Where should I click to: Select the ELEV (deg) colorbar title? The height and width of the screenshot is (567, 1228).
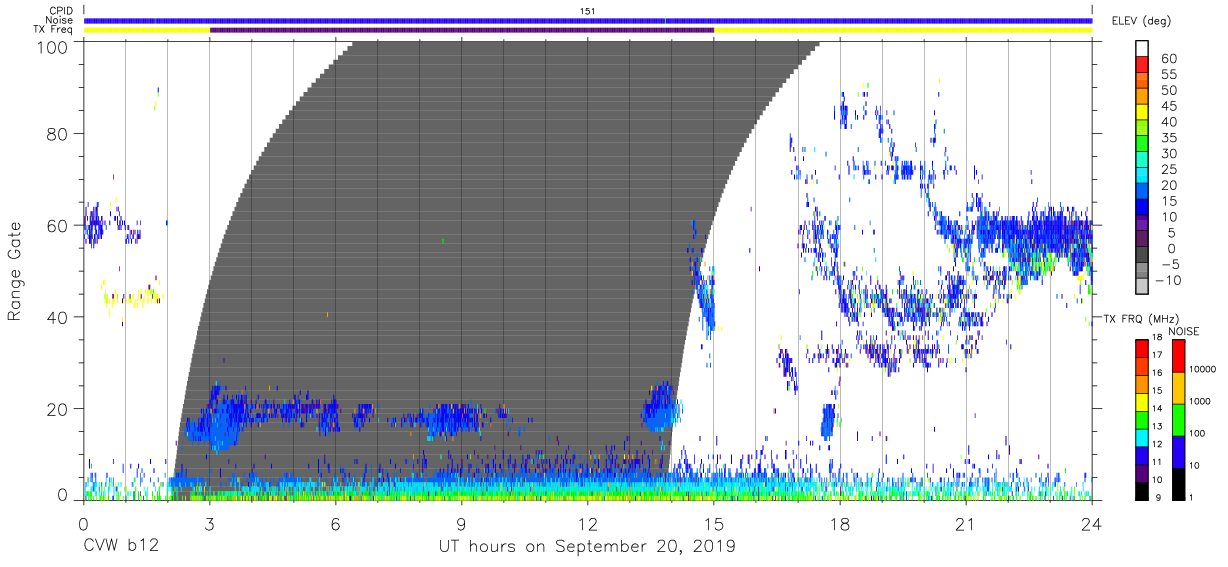coord(1141,20)
